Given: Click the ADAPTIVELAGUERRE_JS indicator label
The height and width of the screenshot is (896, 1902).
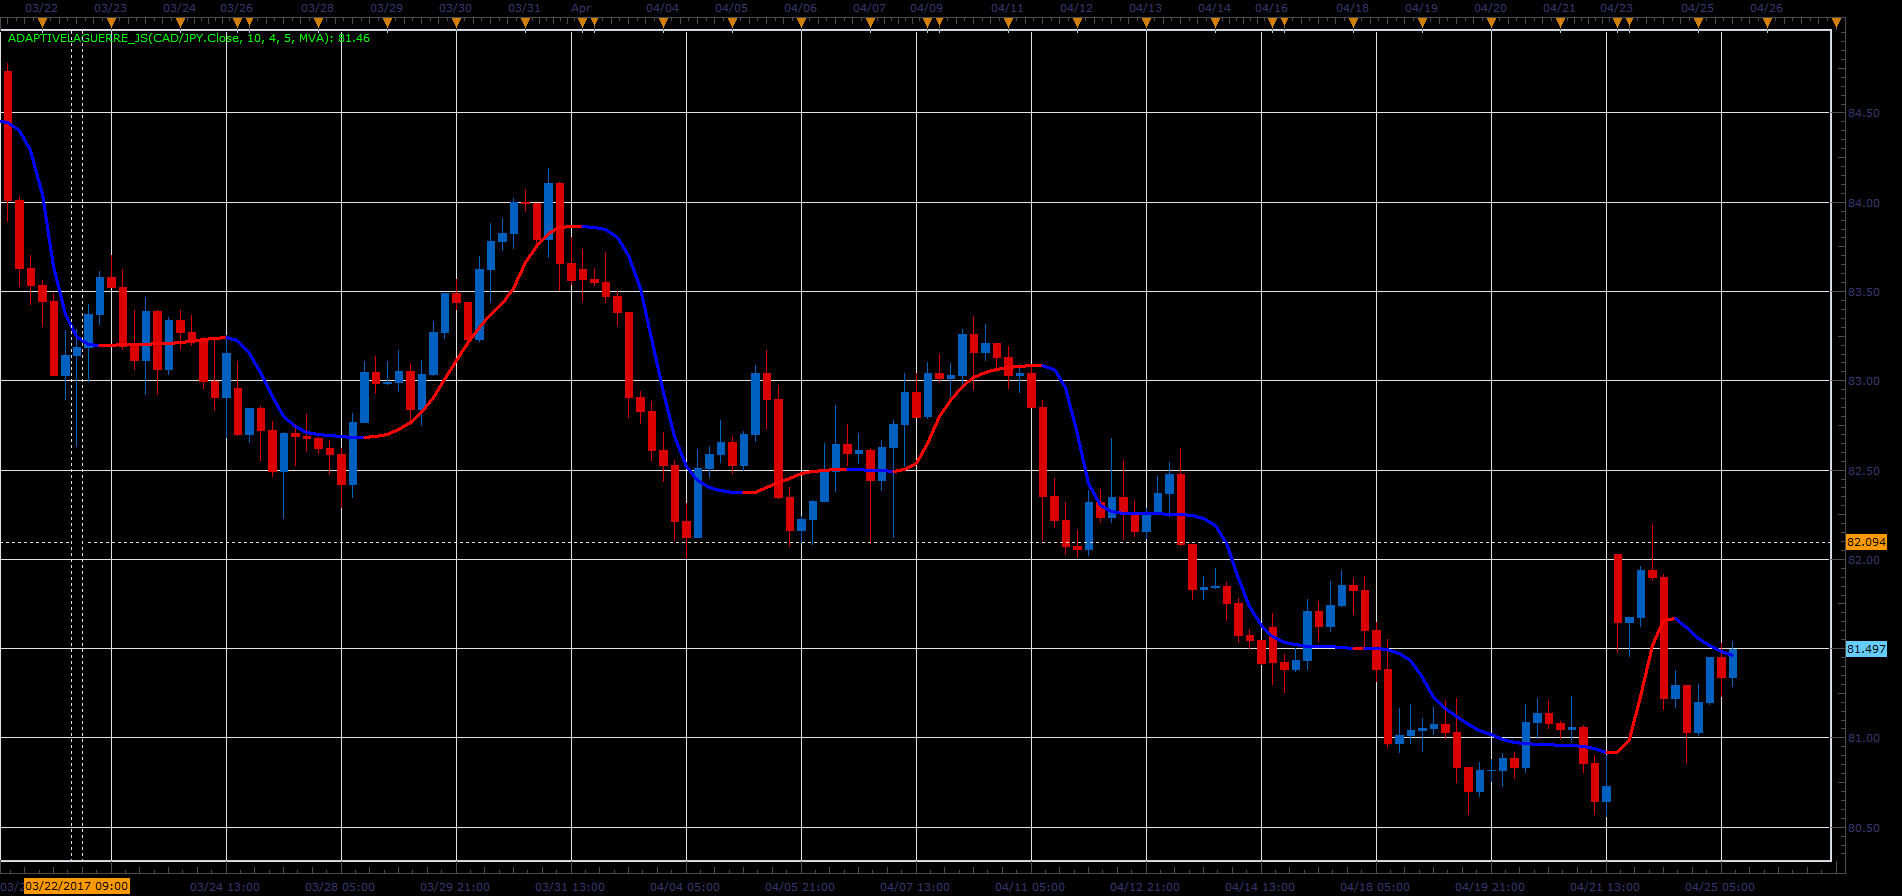Looking at the screenshot, I should (189, 38).
